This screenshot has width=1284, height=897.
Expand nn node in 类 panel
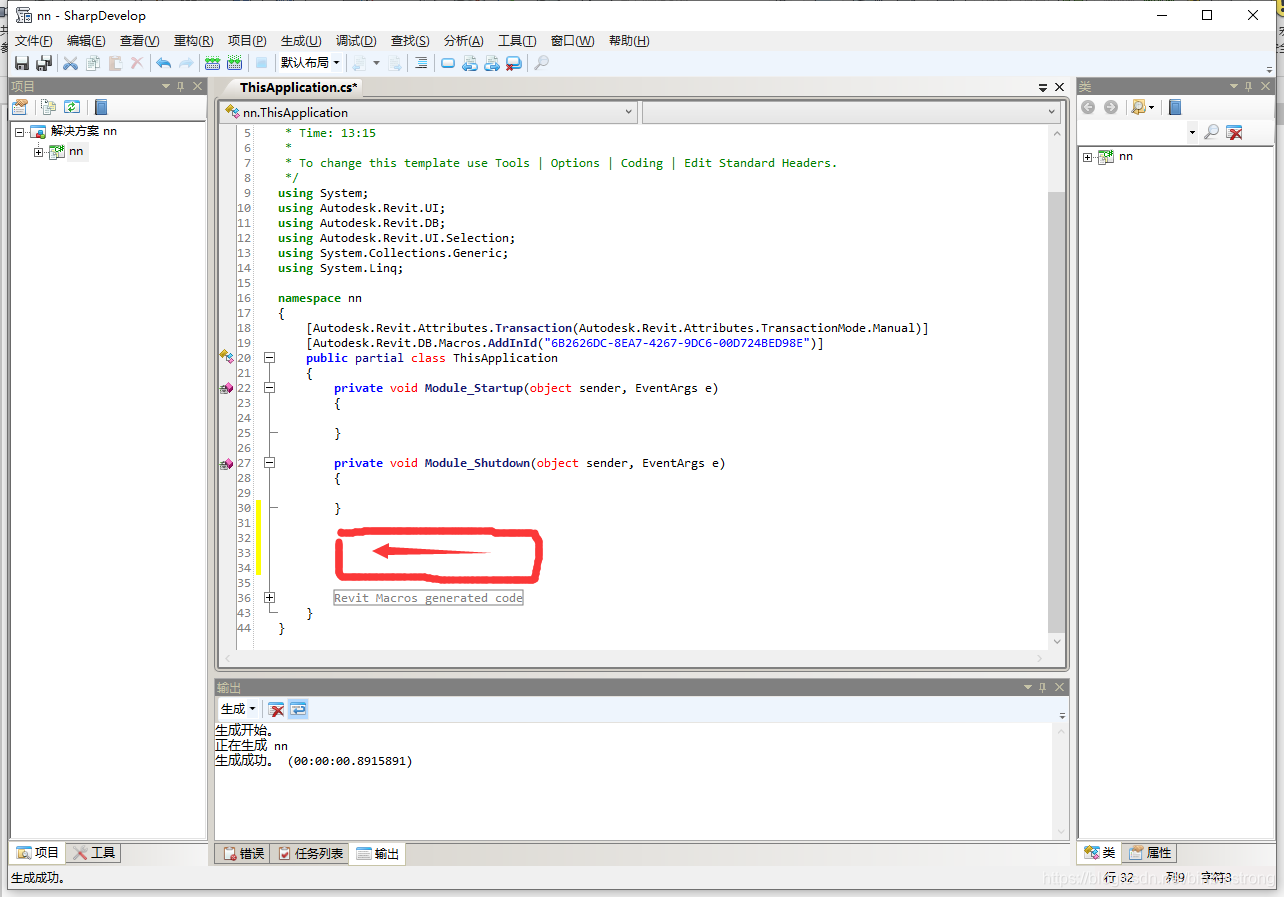coord(1088,157)
